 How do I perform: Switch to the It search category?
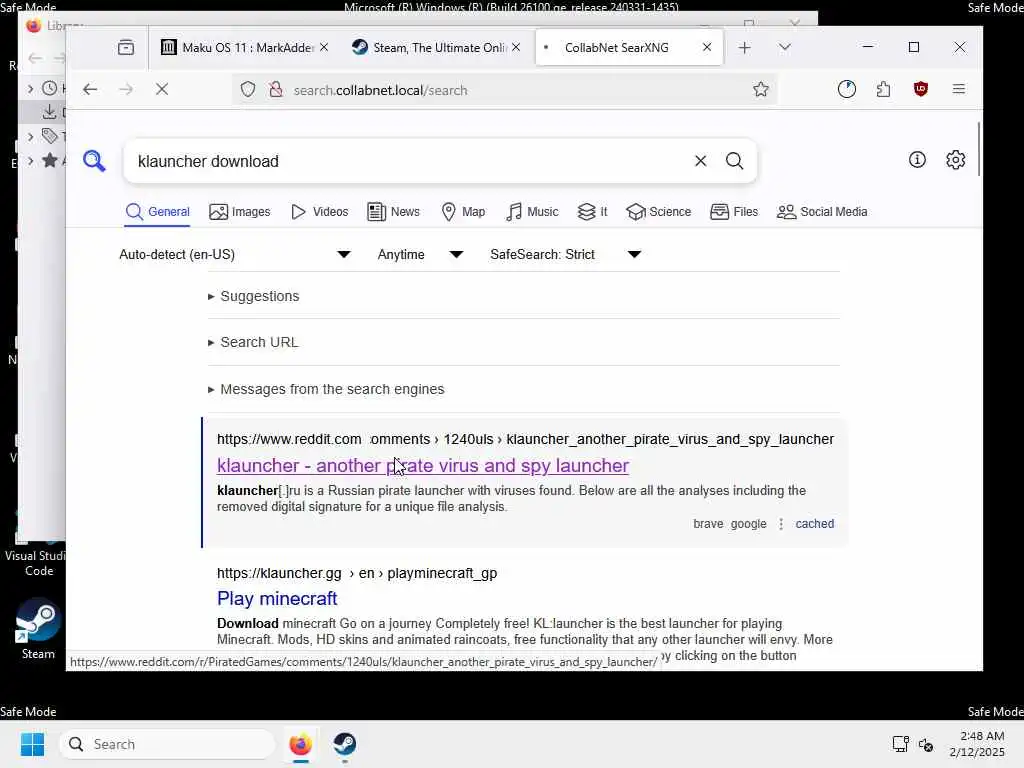(x=592, y=212)
